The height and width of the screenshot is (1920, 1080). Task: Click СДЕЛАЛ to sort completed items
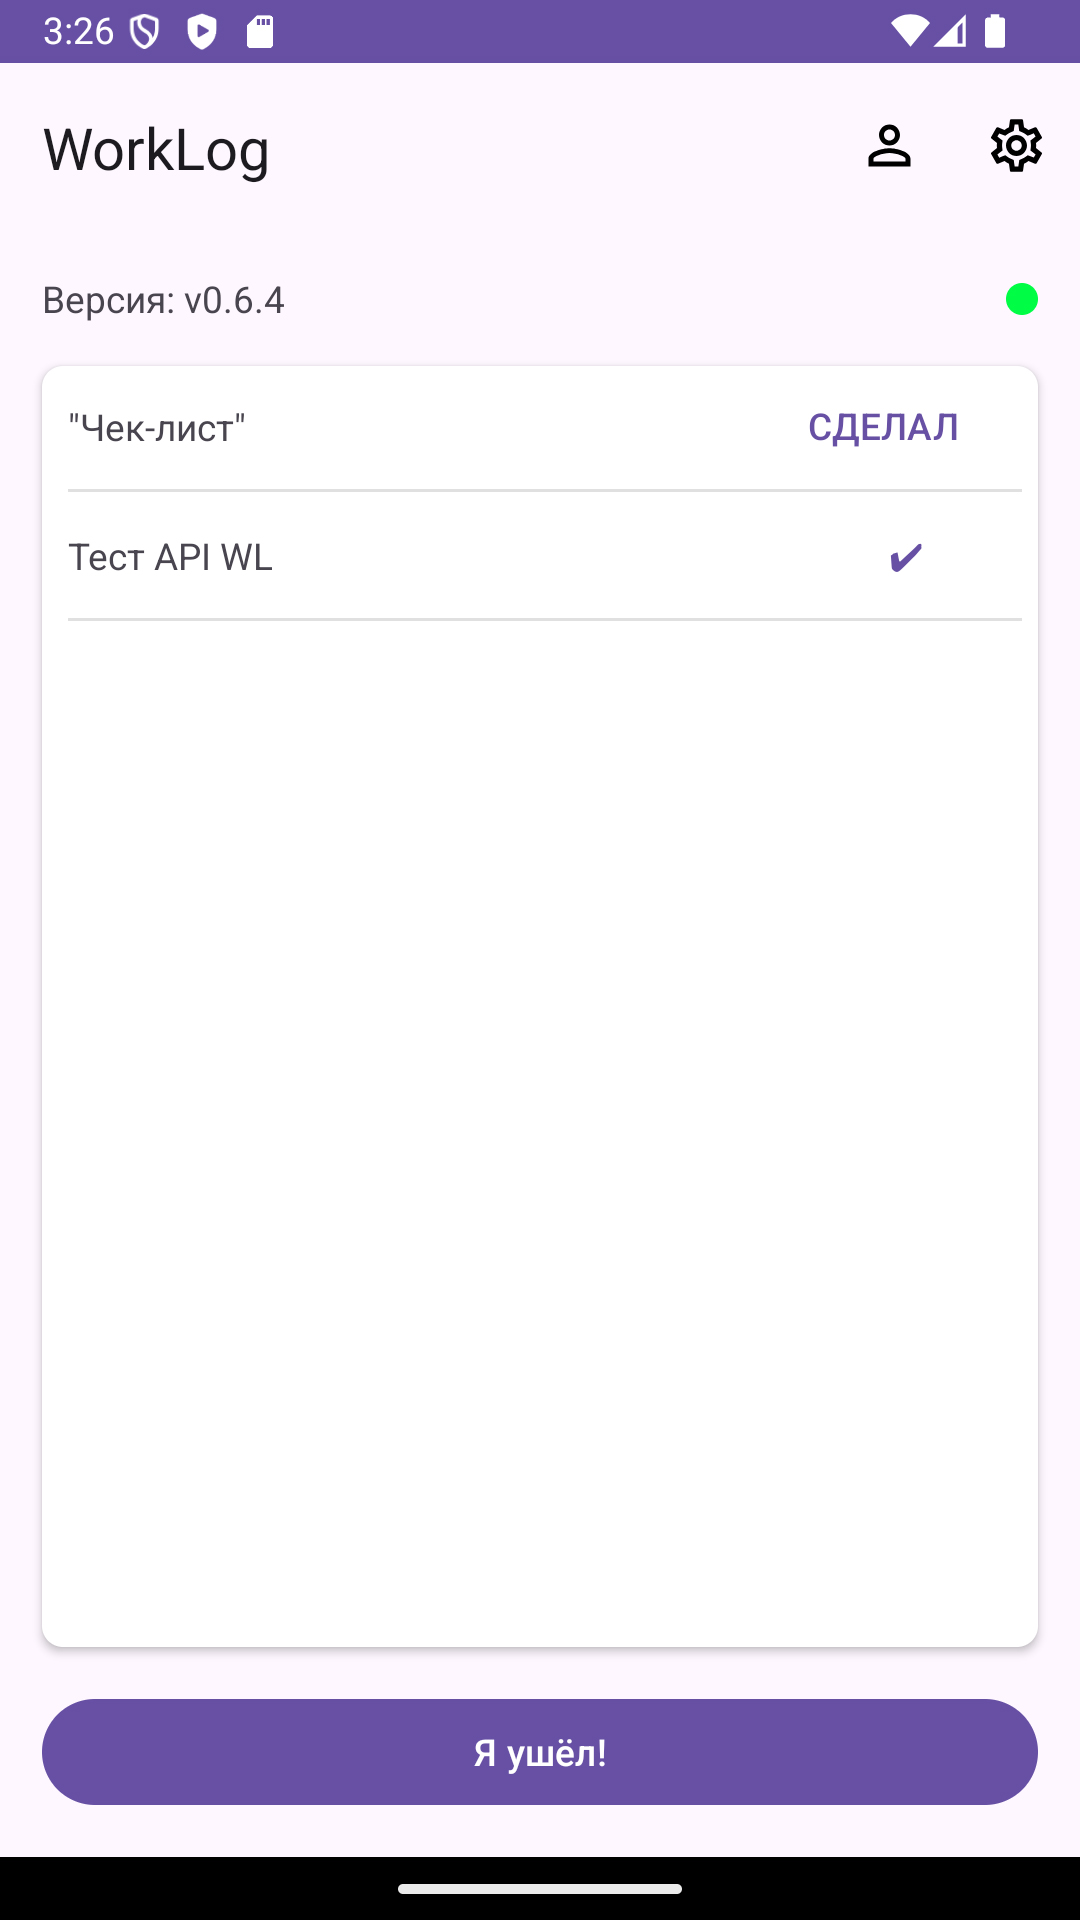[x=882, y=427]
